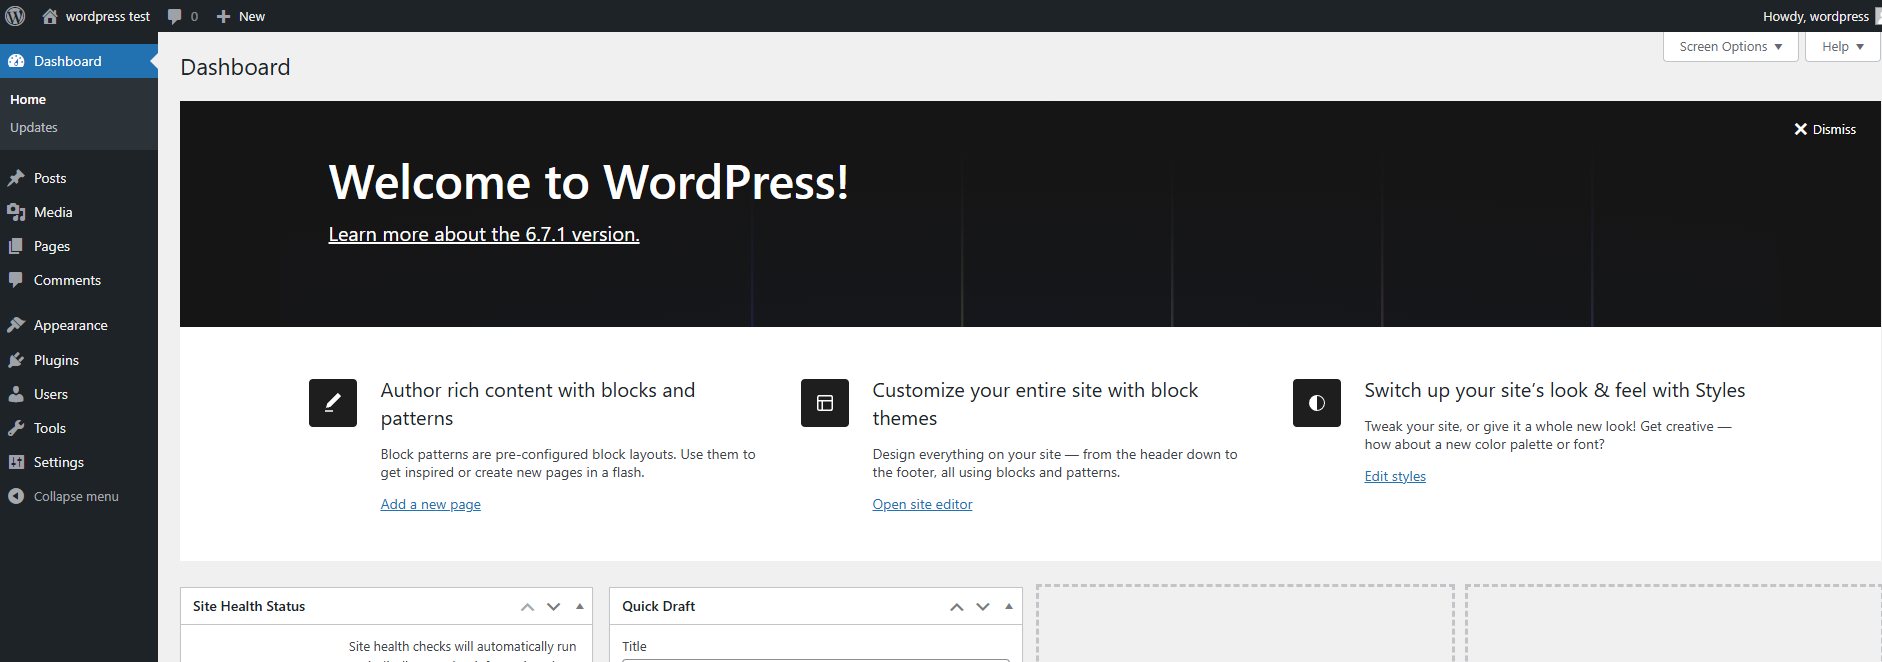This screenshot has width=1882, height=662.
Task: Click the Welcome to WordPress! heading
Action: (x=589, y=182)
